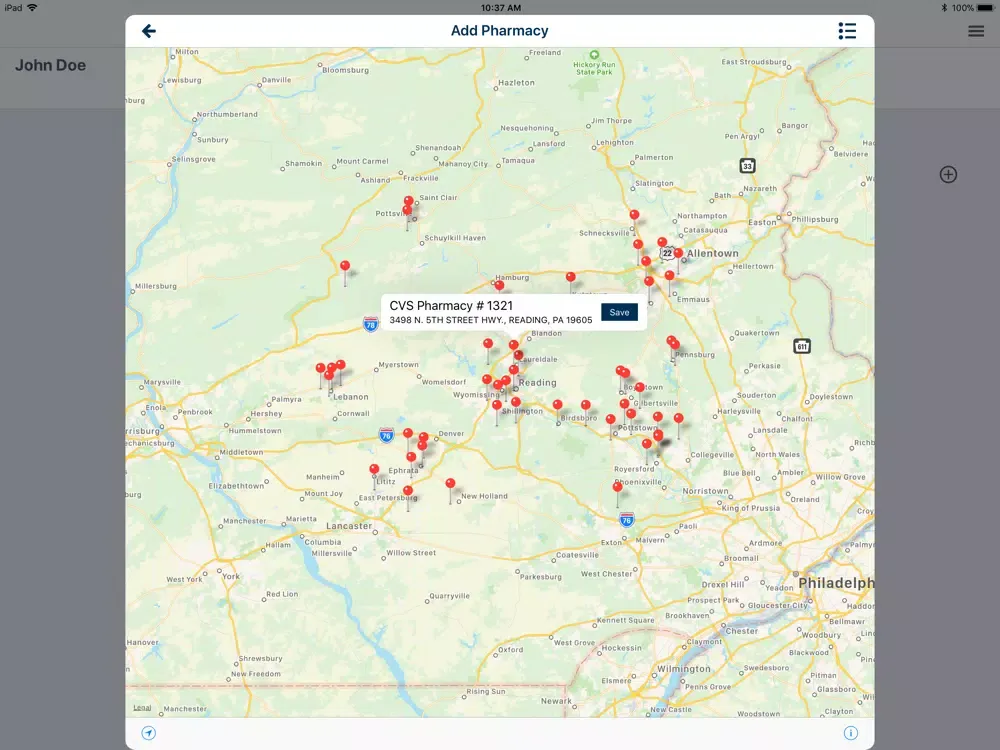The height and width of the screenshot is (750, 1000).
Task: Tap the Route 33 shield
Action: (x=747, y=166)
